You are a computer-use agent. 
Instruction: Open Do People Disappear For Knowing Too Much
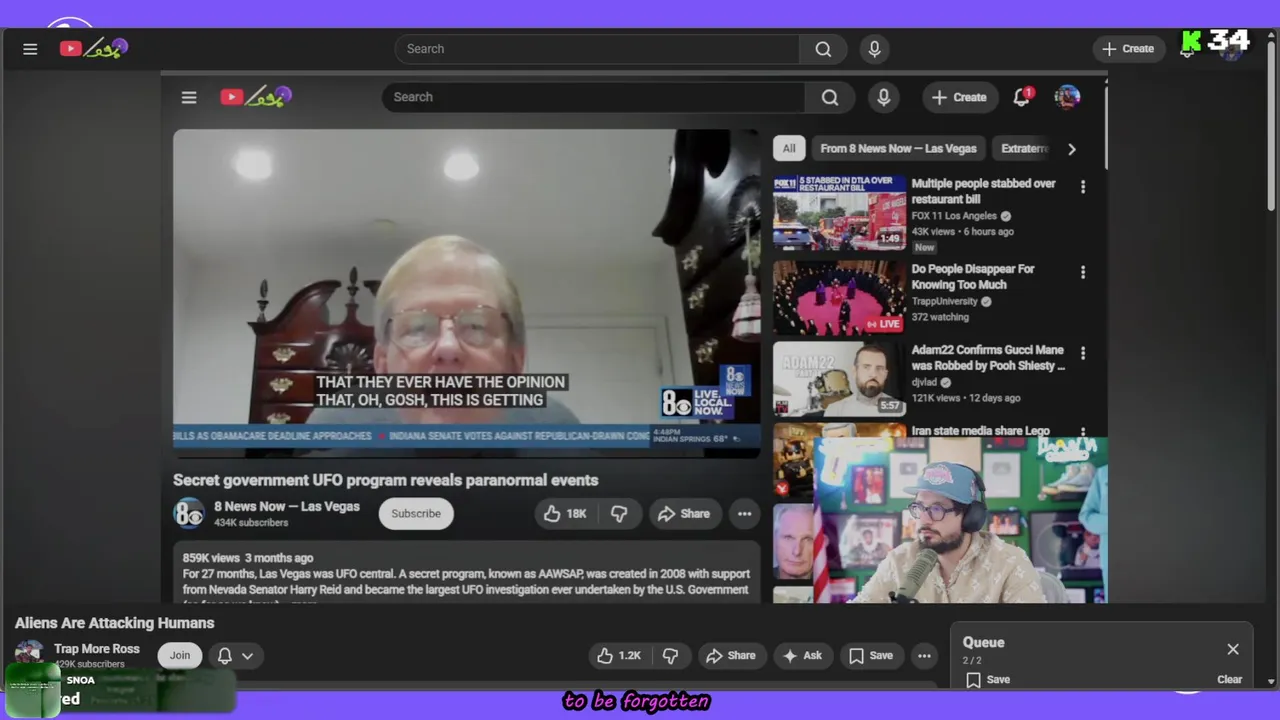click(x=973, y=276)
